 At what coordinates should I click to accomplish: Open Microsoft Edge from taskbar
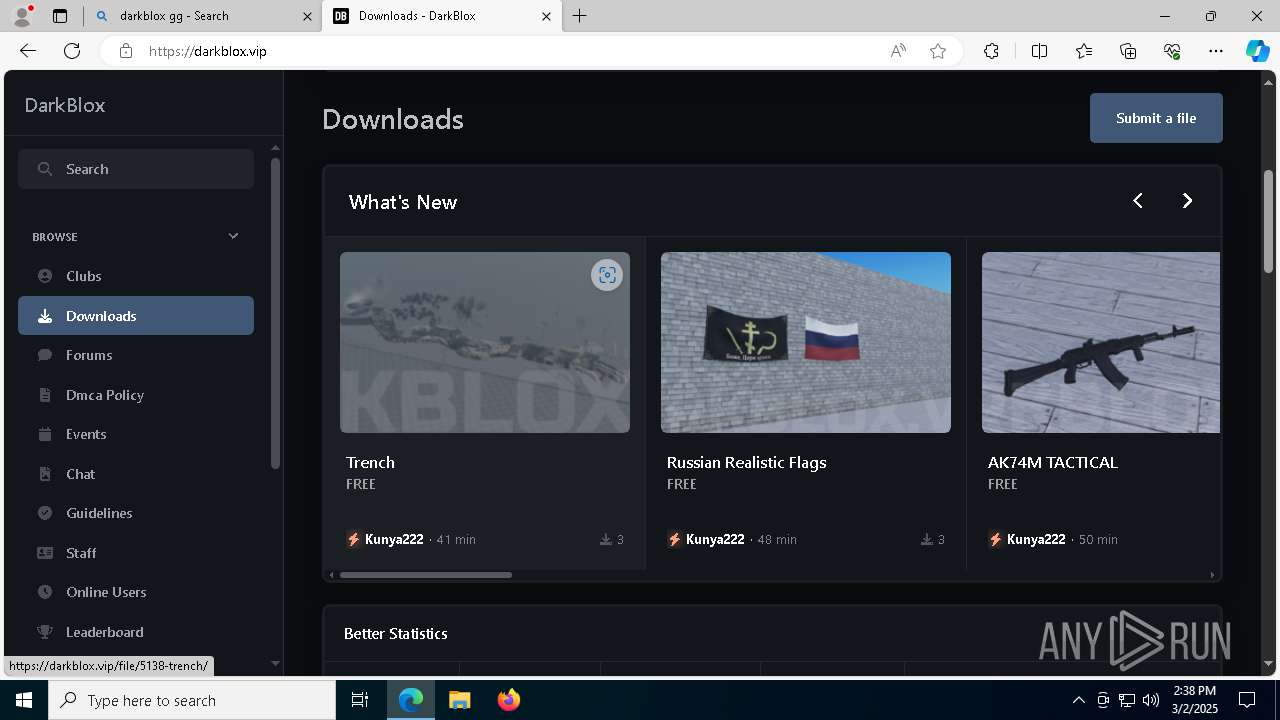pos(411,700)
